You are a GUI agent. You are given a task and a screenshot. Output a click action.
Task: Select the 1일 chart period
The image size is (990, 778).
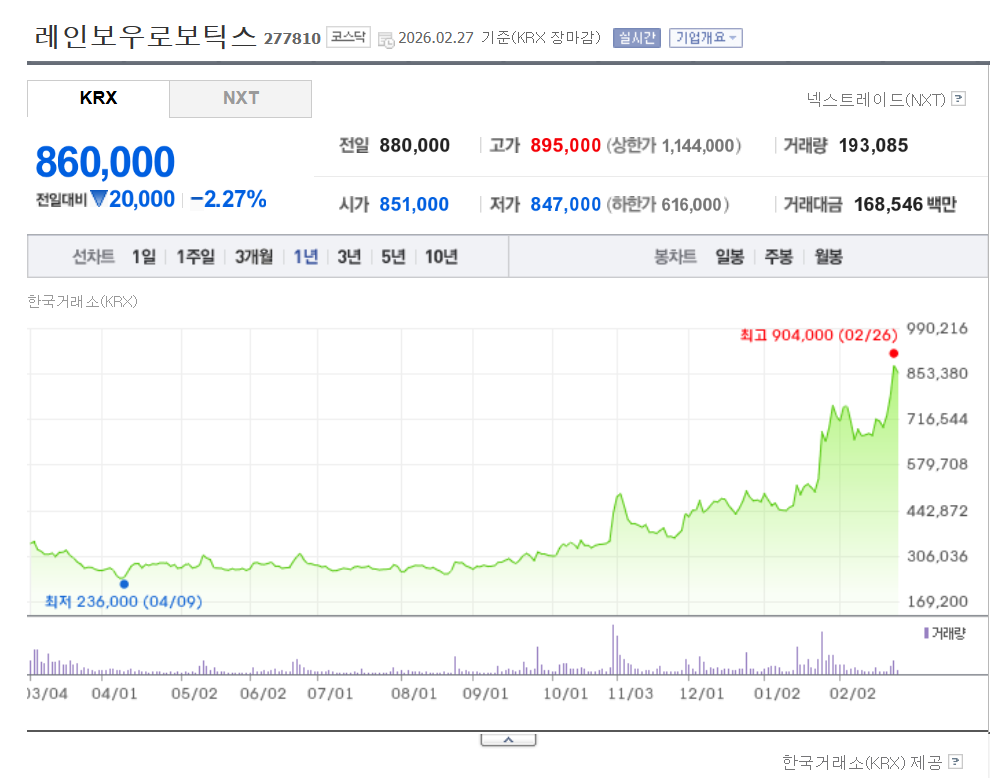(143, 256)
